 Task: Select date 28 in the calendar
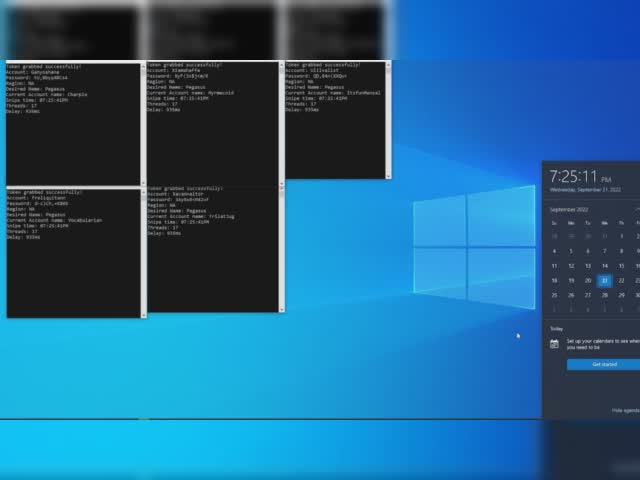tap(604, 295)
